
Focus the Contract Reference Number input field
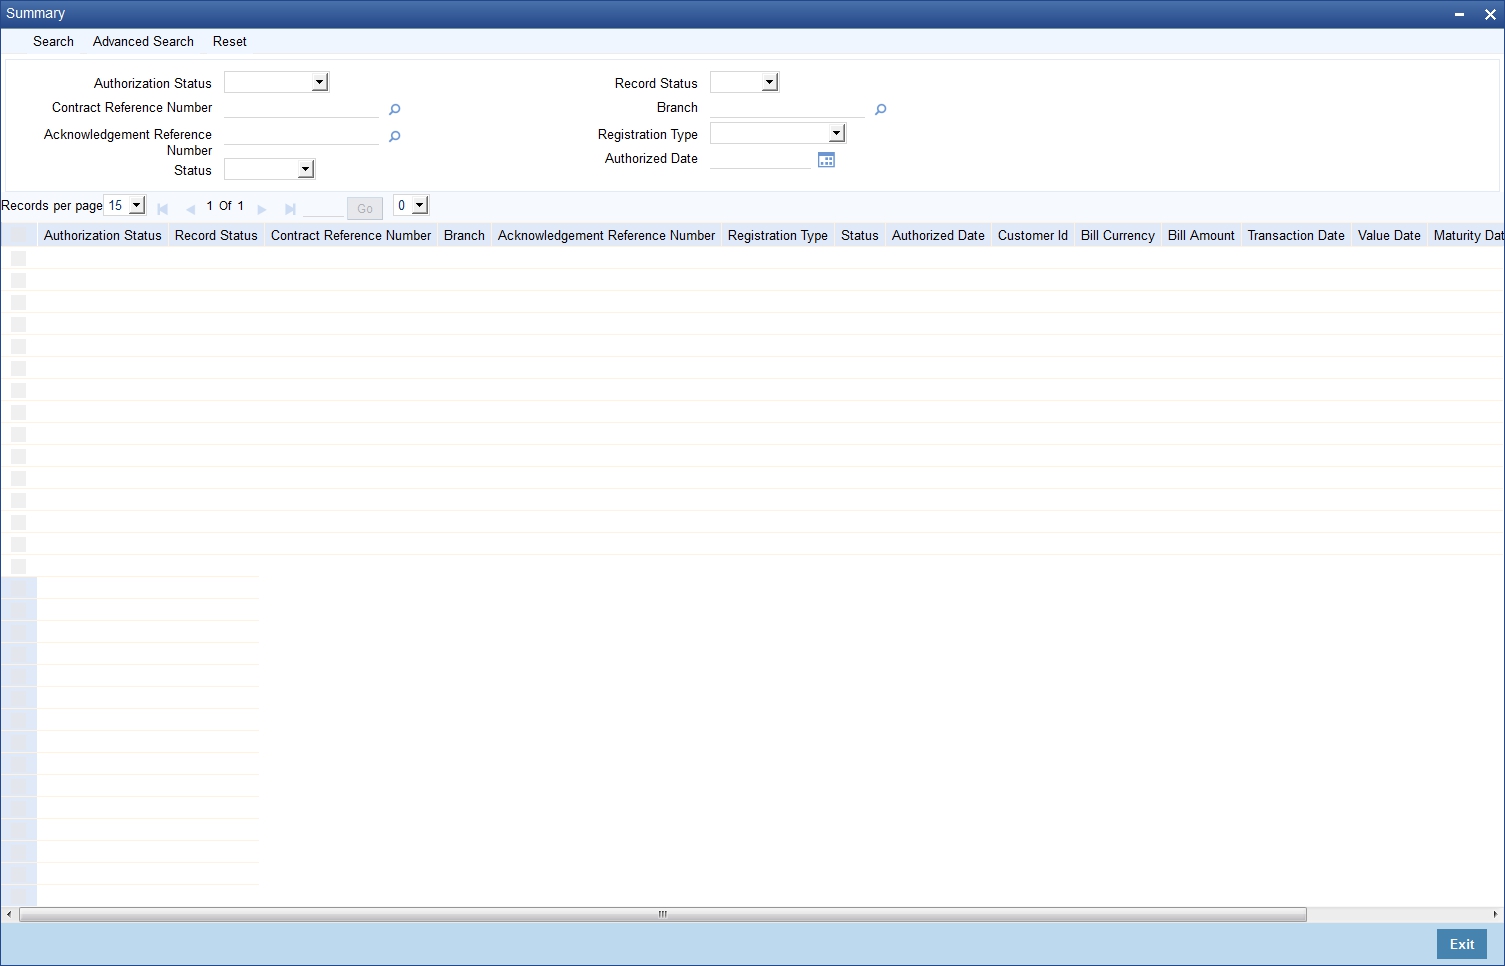pos(301,108)
